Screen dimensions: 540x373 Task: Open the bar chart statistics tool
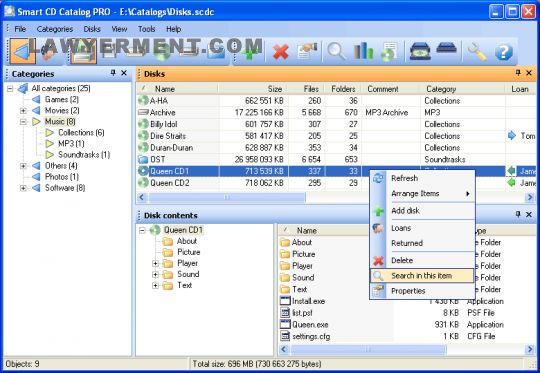point(363,52)
